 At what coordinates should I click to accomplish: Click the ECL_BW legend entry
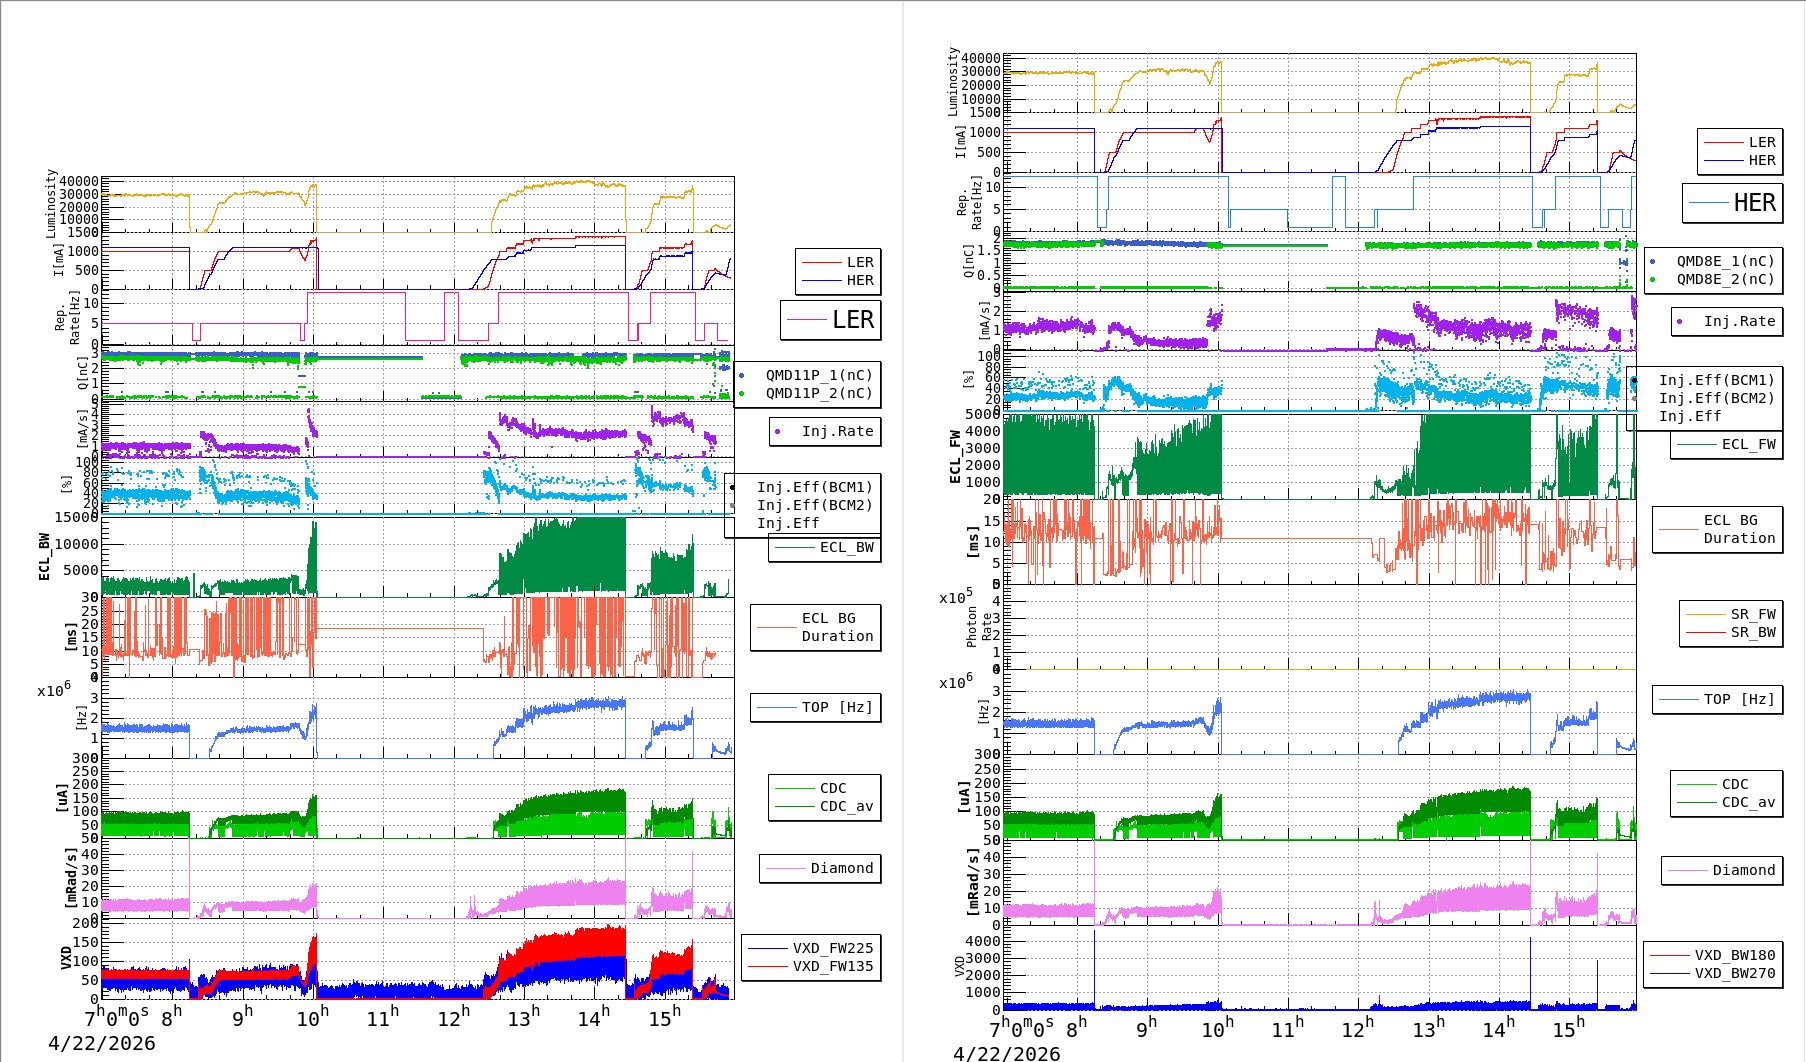click(x=825, y=548)
